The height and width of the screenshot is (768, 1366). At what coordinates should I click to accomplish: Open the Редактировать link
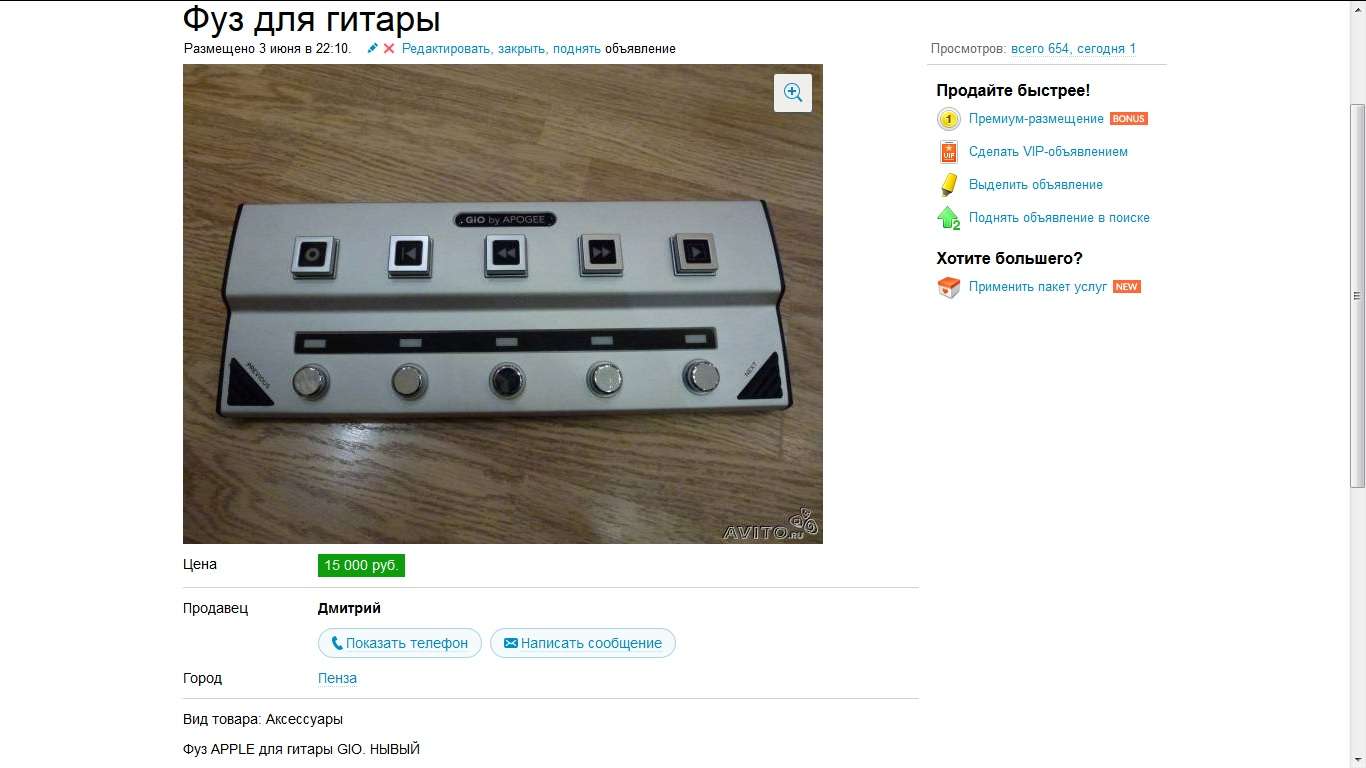[x=446, y=48]
